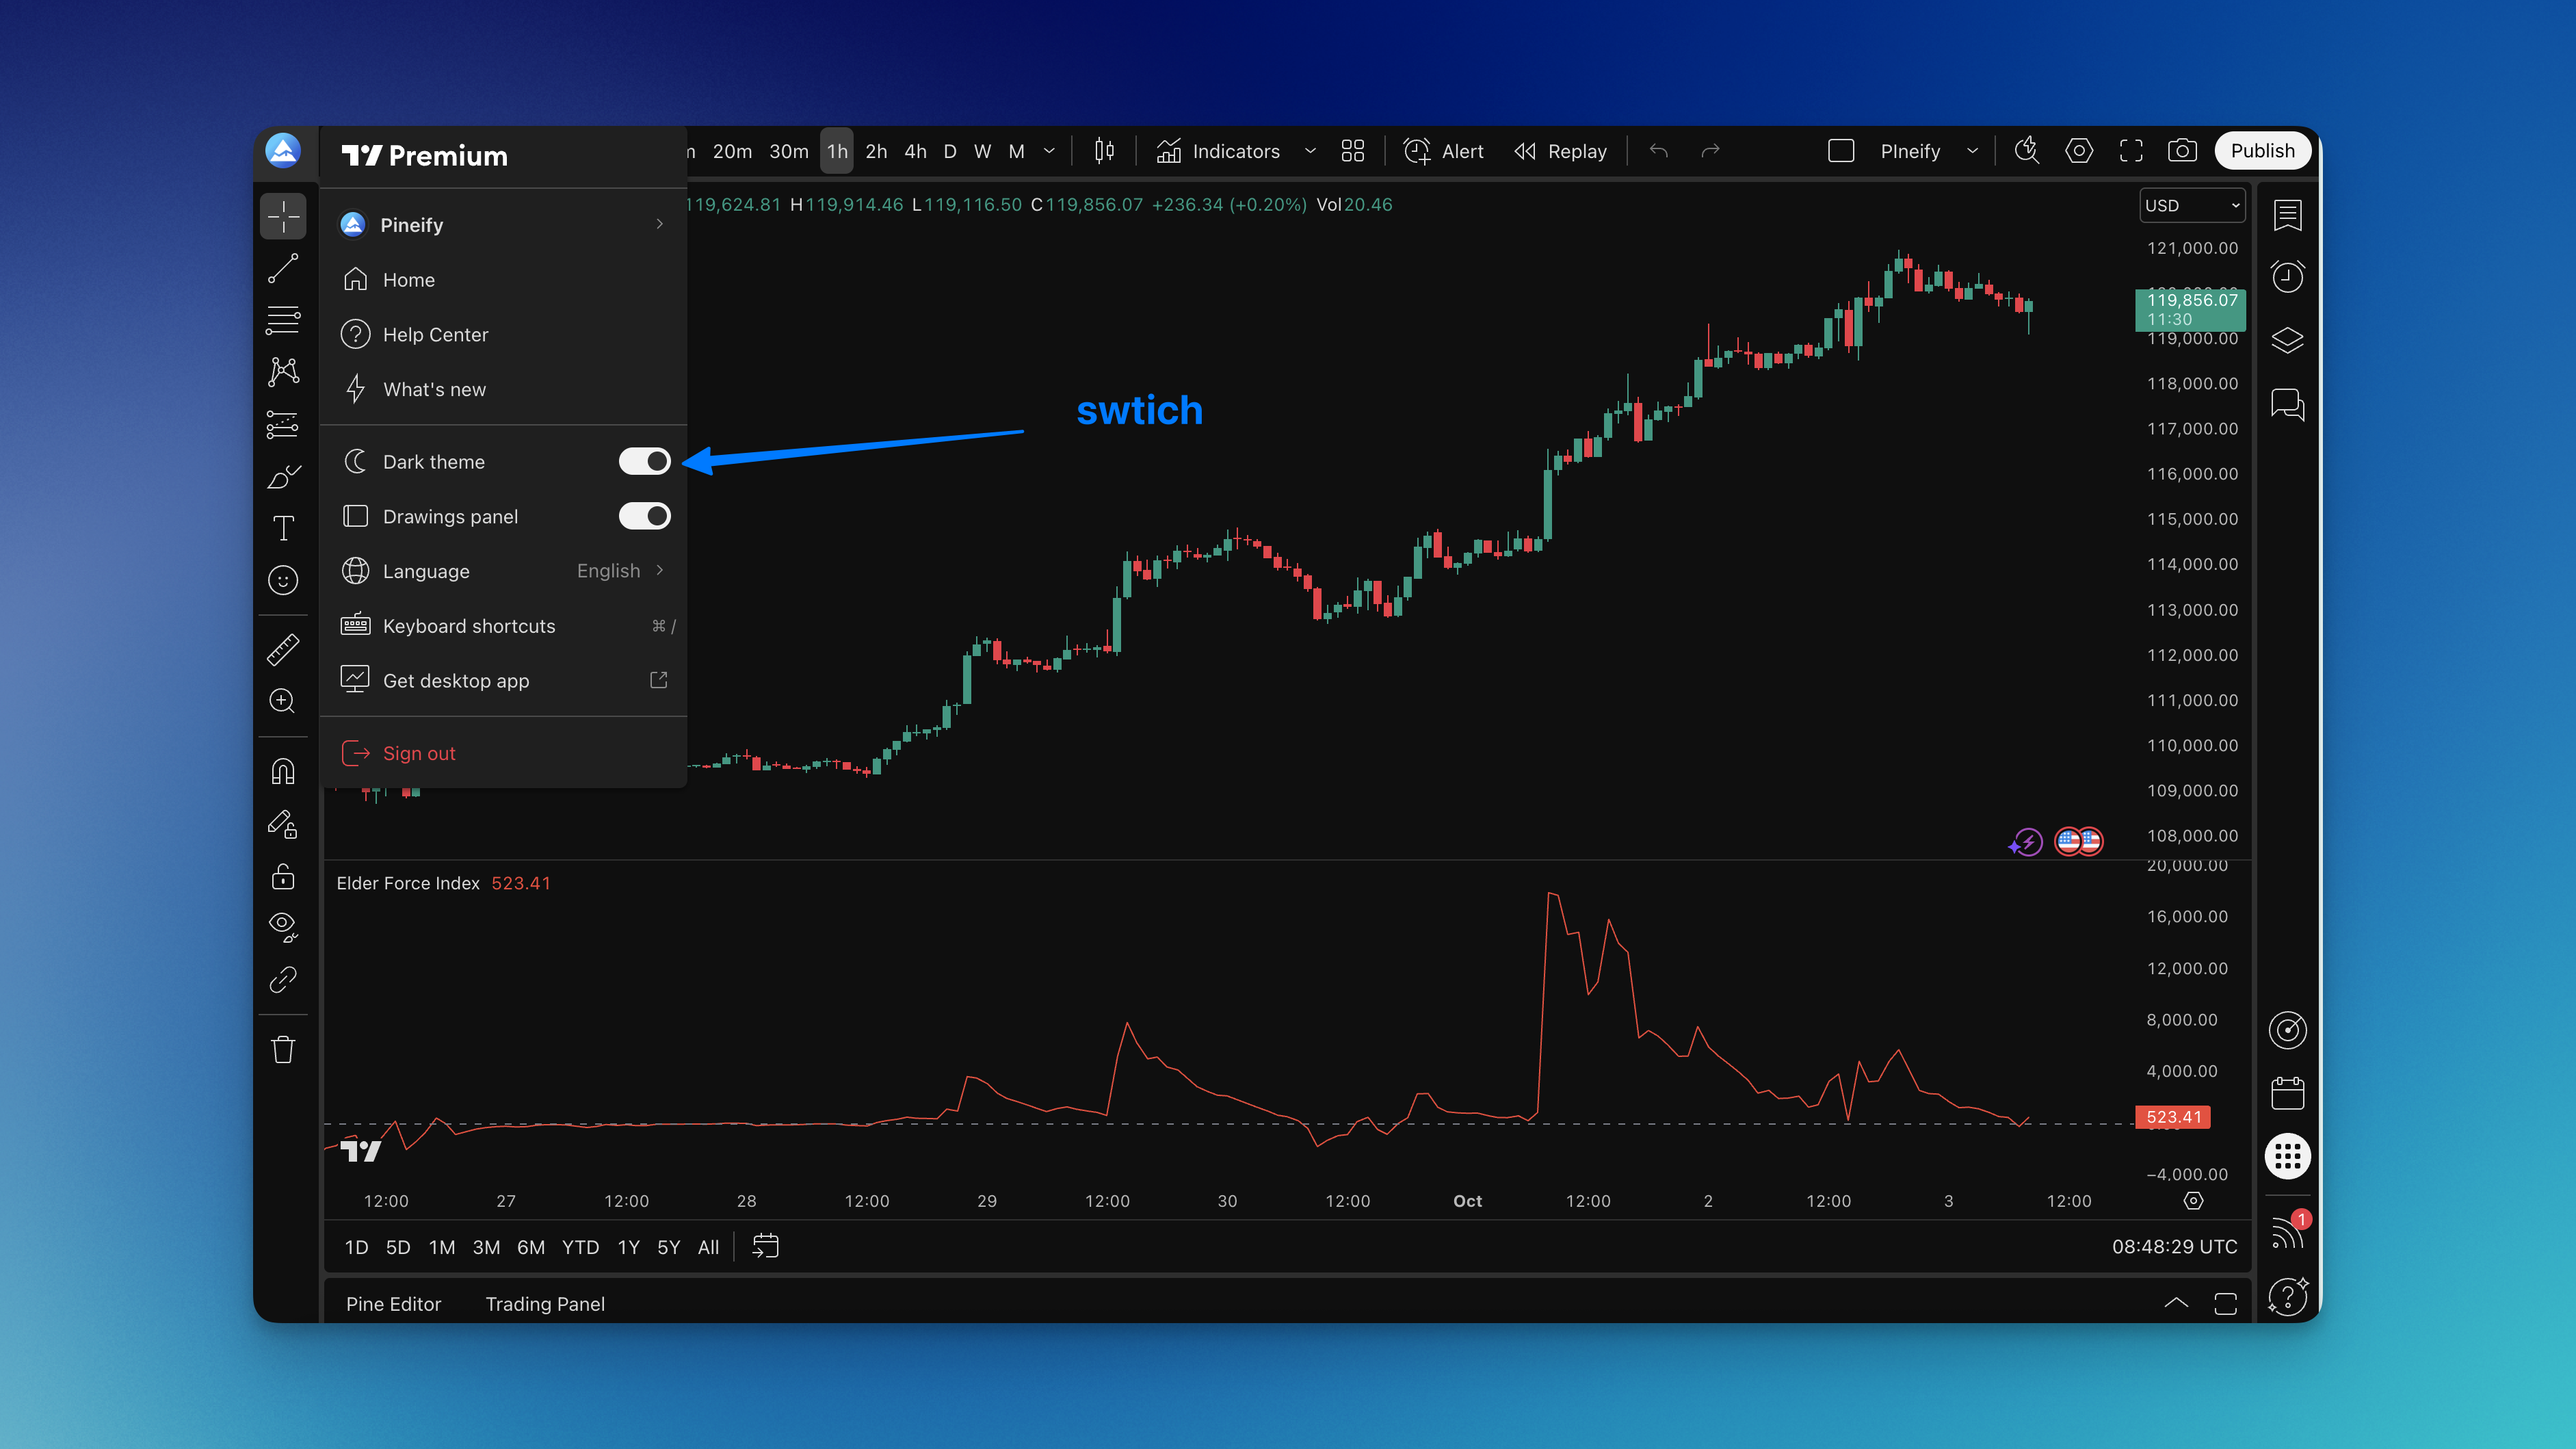Open the USD currency dropdown

point(2191,205)
